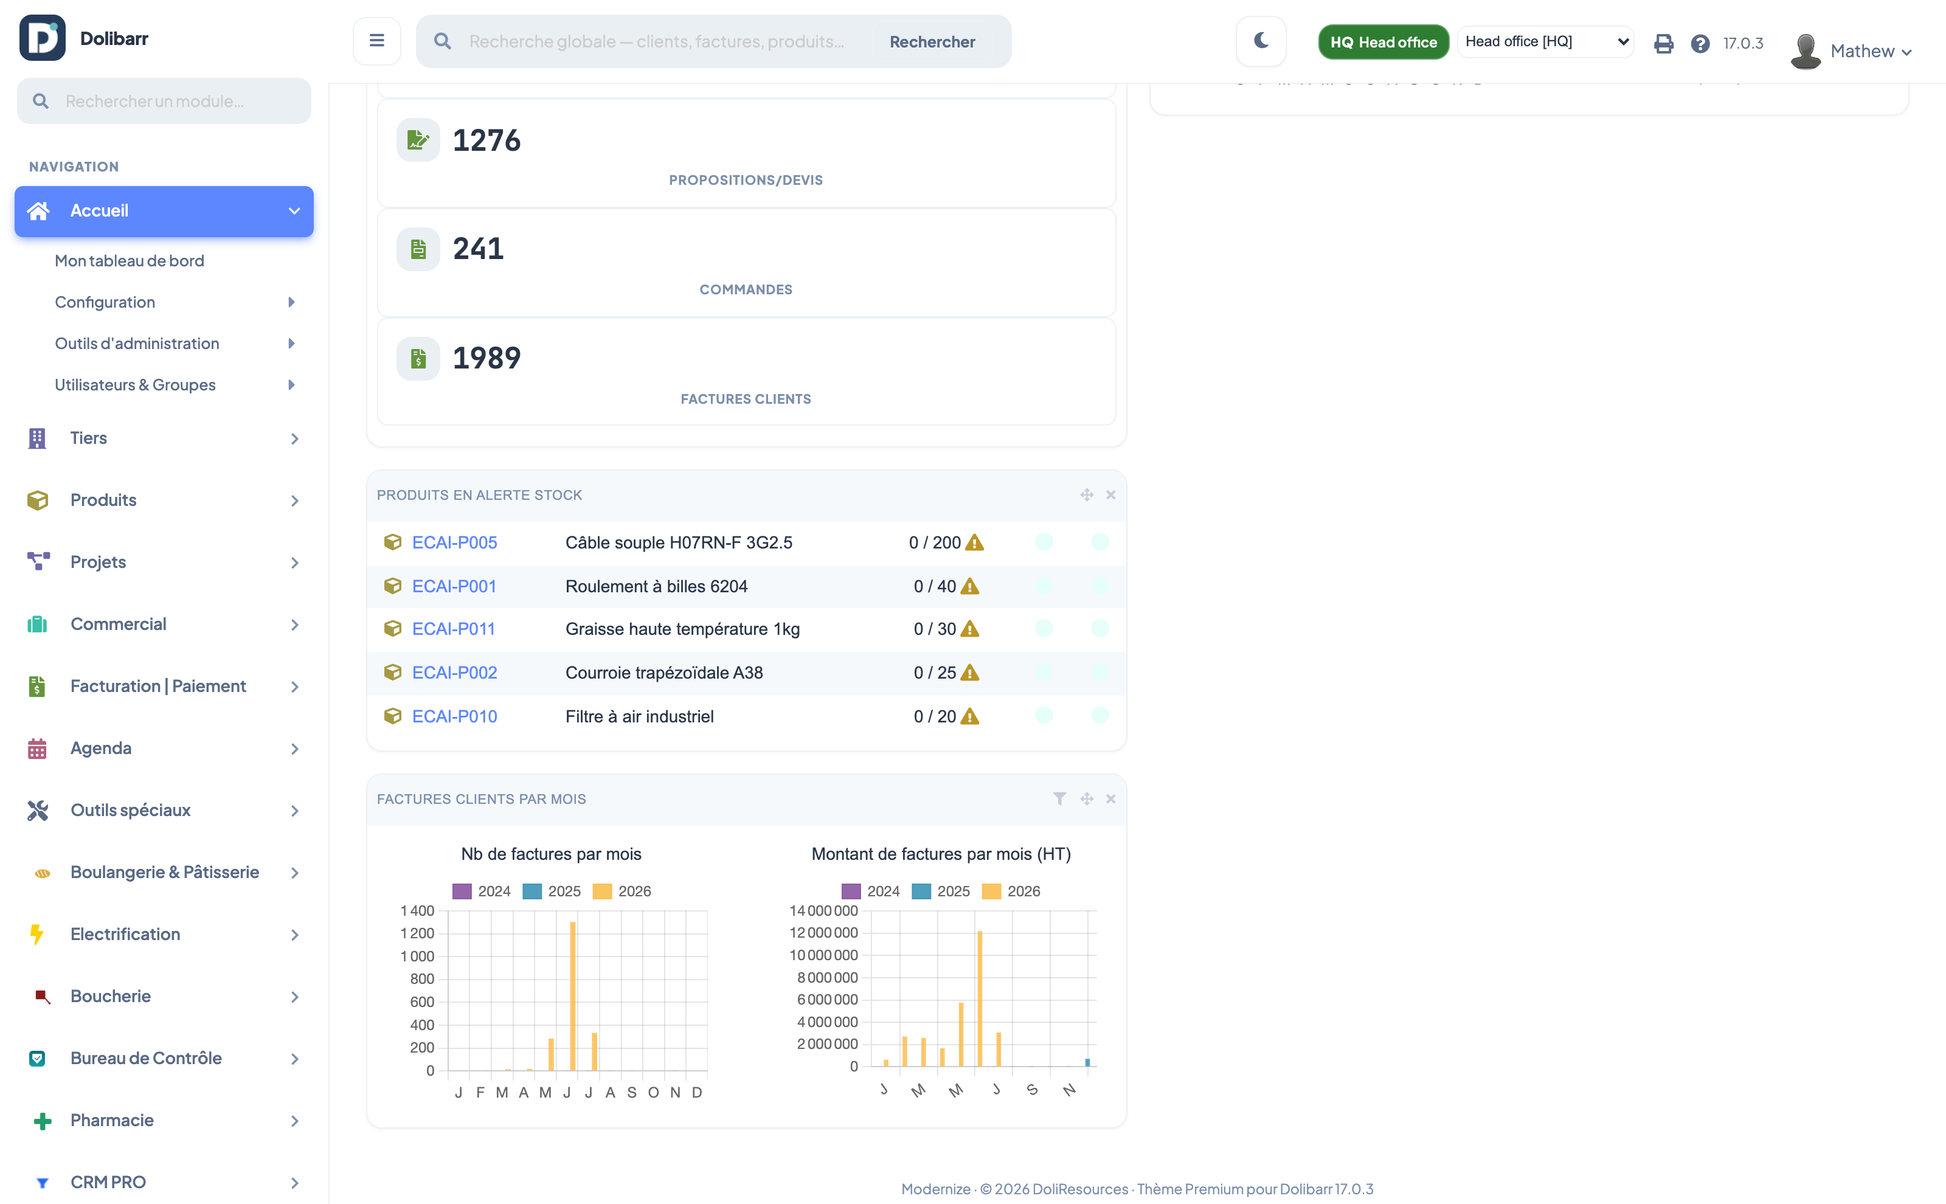Click the global search input field
Image resolution: width=1946 pixels, height=1204 pixels.
tap(657, 41)
